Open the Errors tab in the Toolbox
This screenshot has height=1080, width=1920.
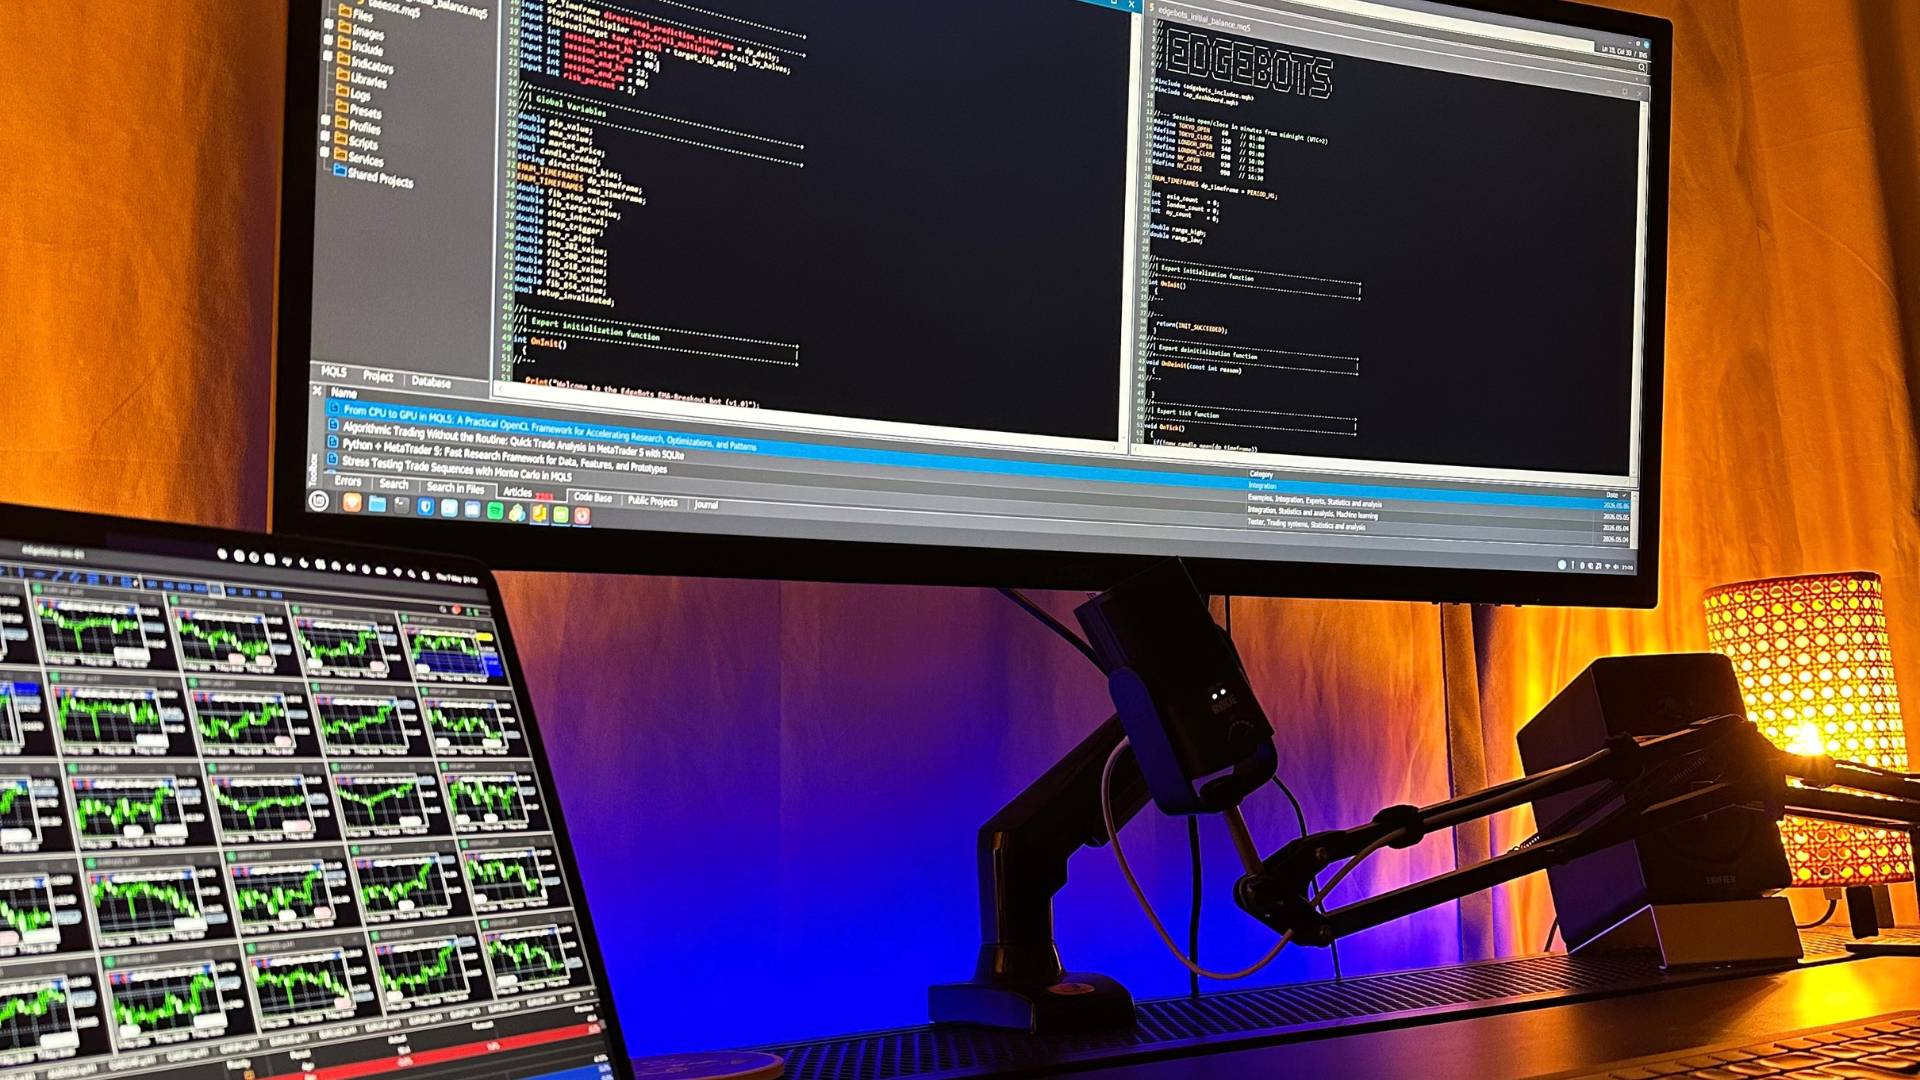tap(348, 481)
